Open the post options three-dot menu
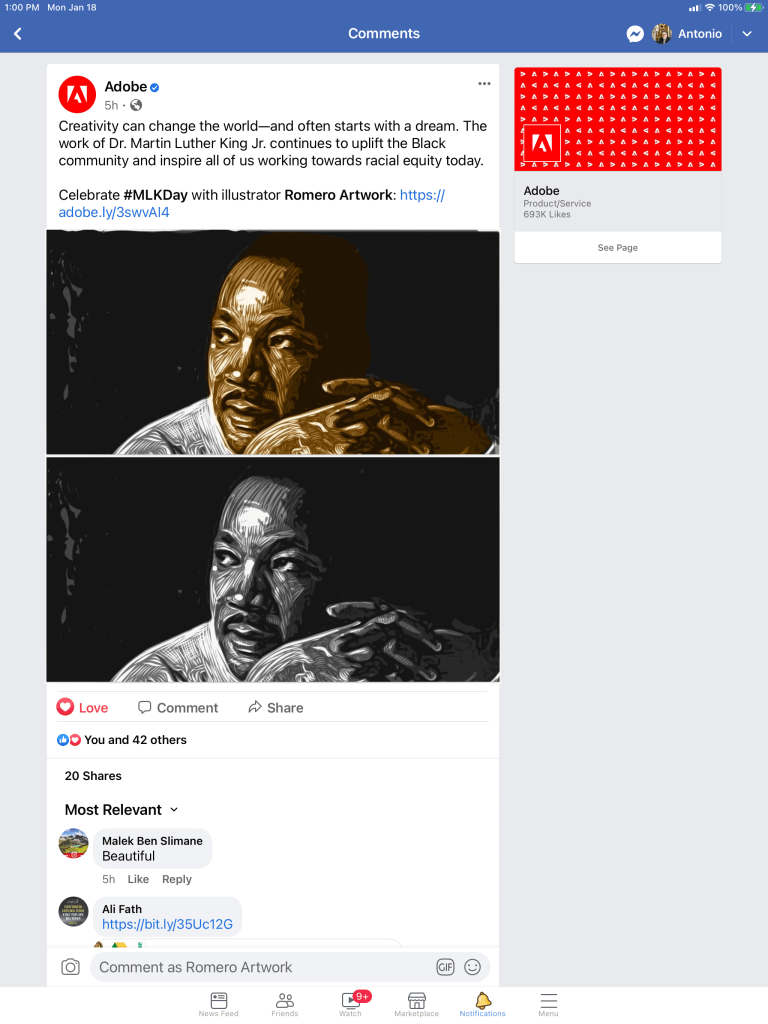This screenshot has height=1024, width=768. pyautogui.click(x=484, y=84)
